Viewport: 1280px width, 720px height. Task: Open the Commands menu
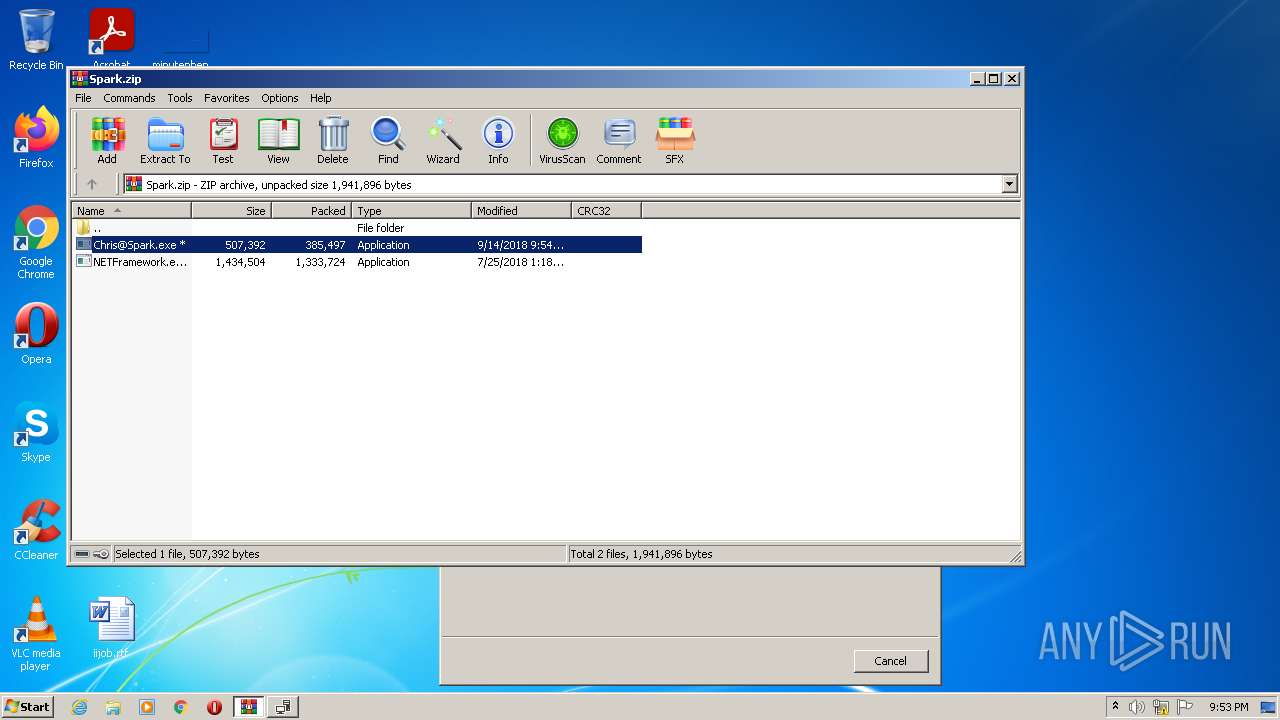[129, 98]
